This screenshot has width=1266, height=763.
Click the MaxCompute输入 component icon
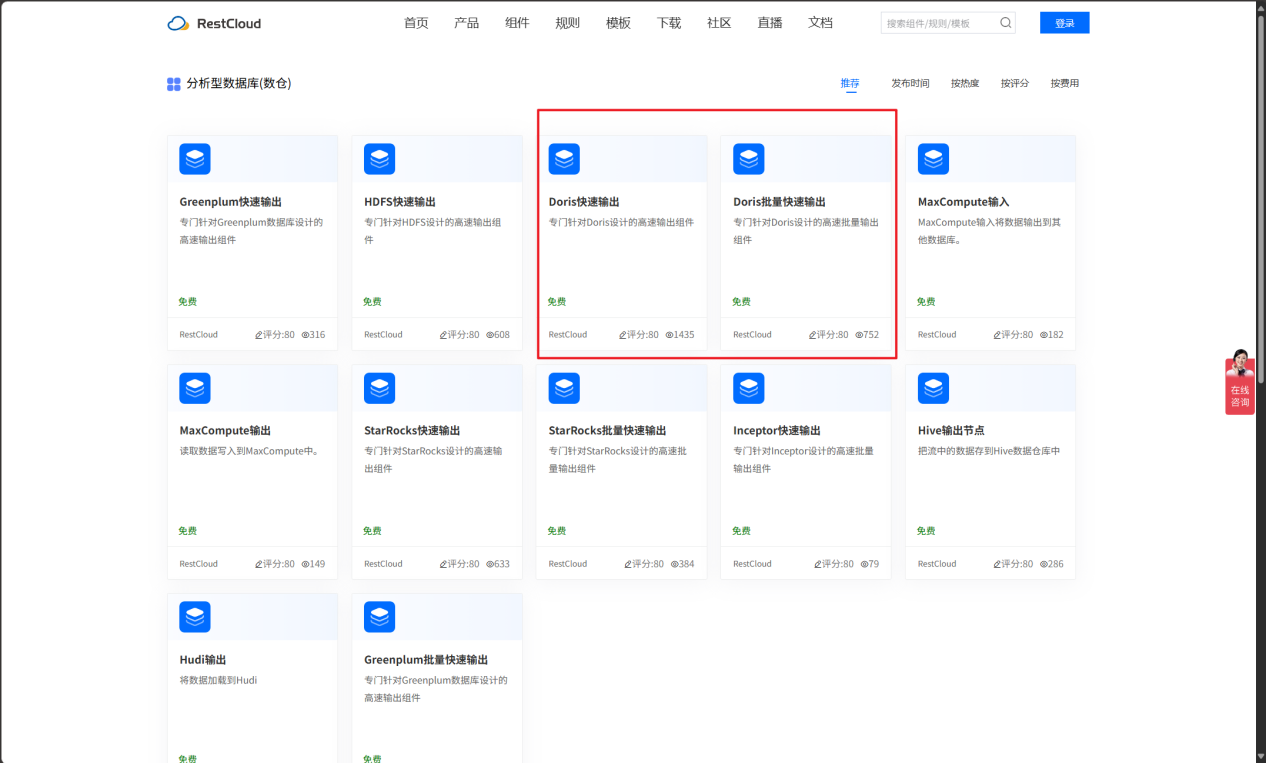coord(933,158)
